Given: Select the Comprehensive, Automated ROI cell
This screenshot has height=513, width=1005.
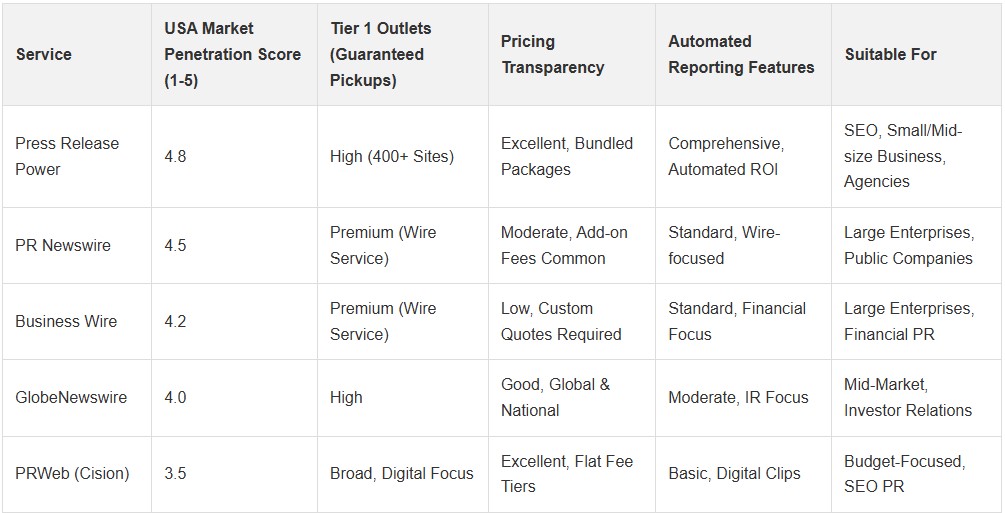Looking at the screenshot, I should click(x=726, y=157).
